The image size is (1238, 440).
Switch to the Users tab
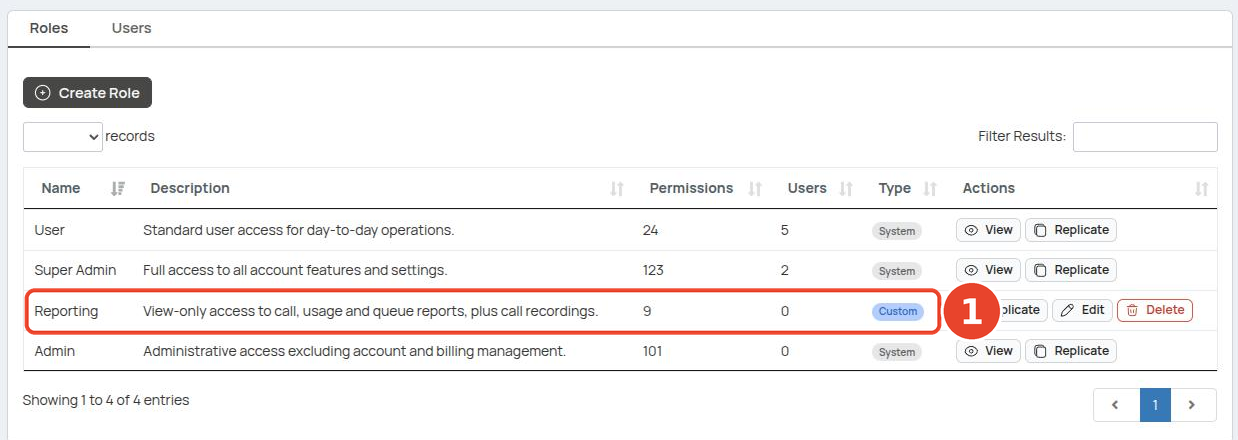click(x=131, y=28)
